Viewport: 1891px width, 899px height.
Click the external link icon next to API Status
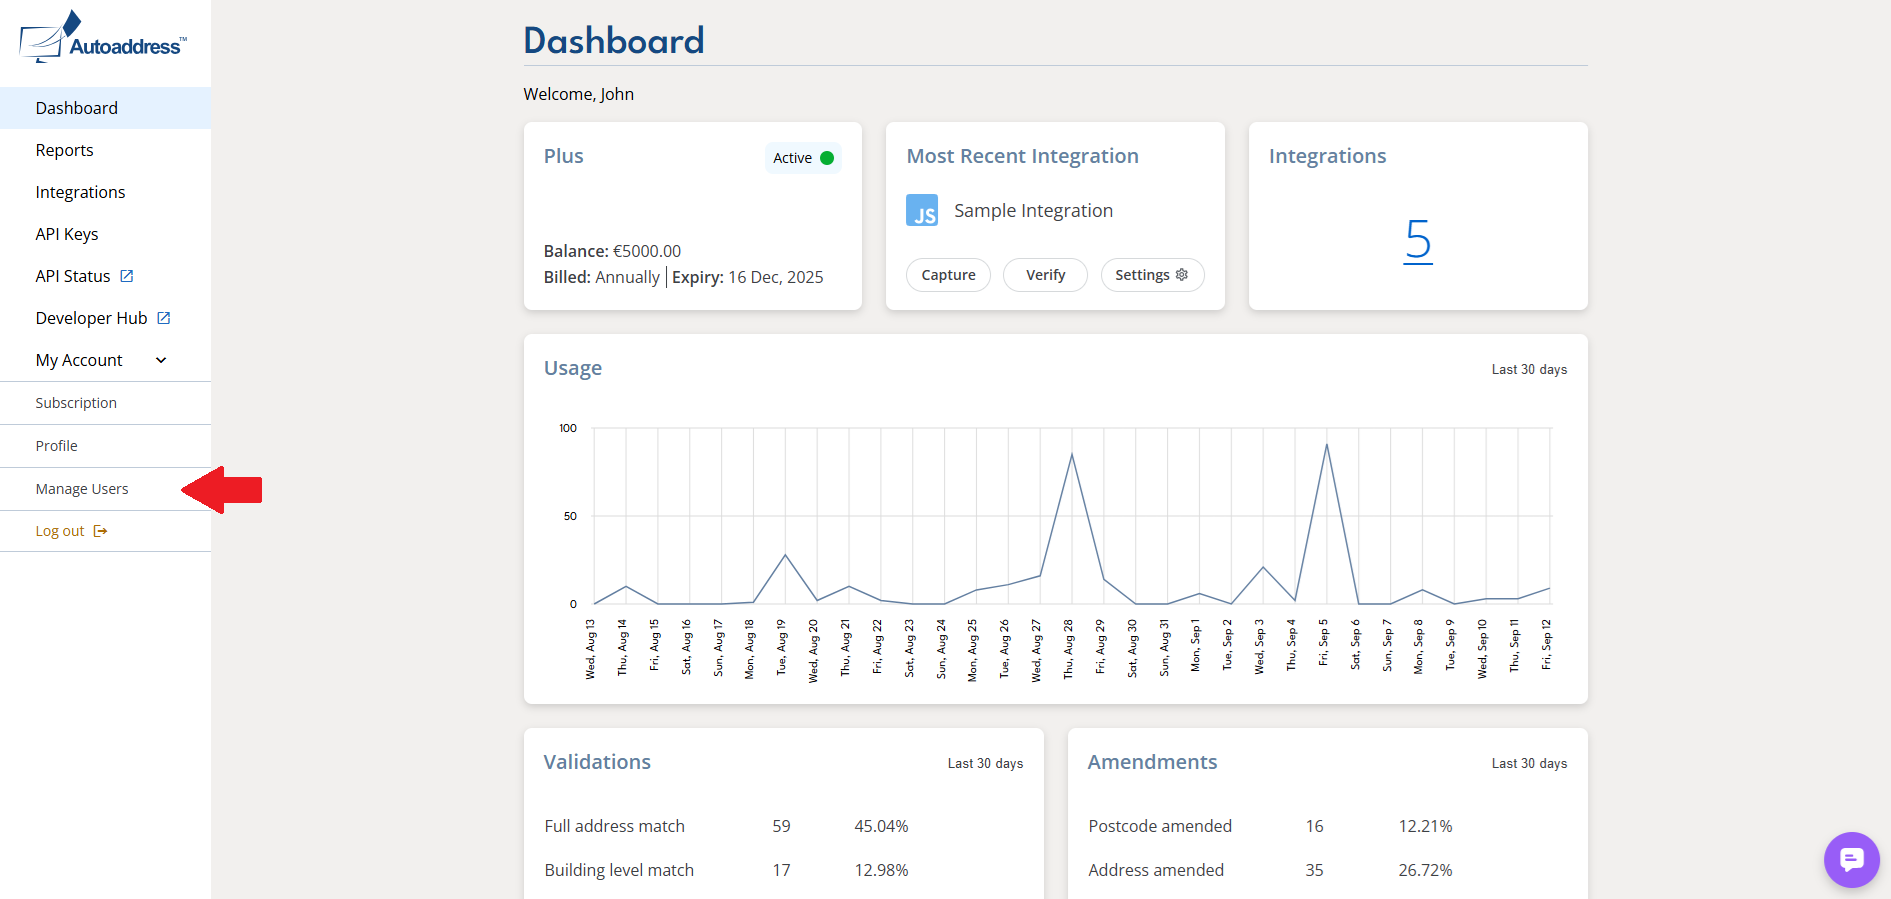click(x=127, y=276)
